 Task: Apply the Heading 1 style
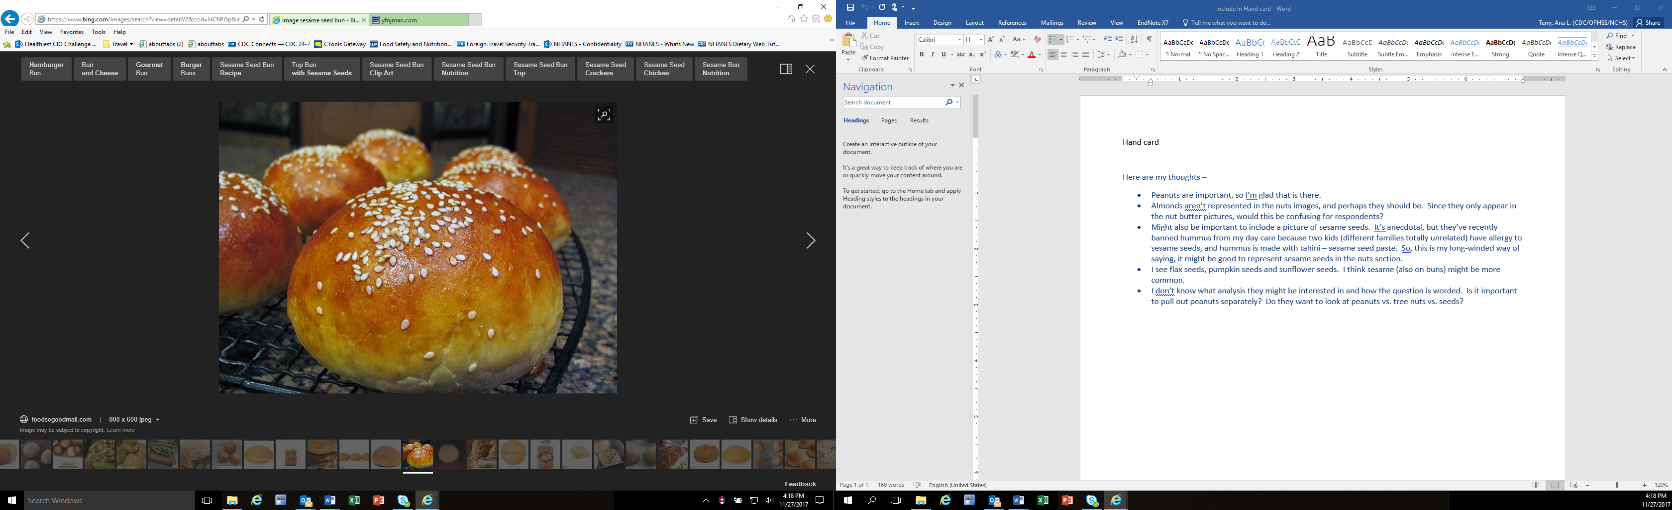1249,47
